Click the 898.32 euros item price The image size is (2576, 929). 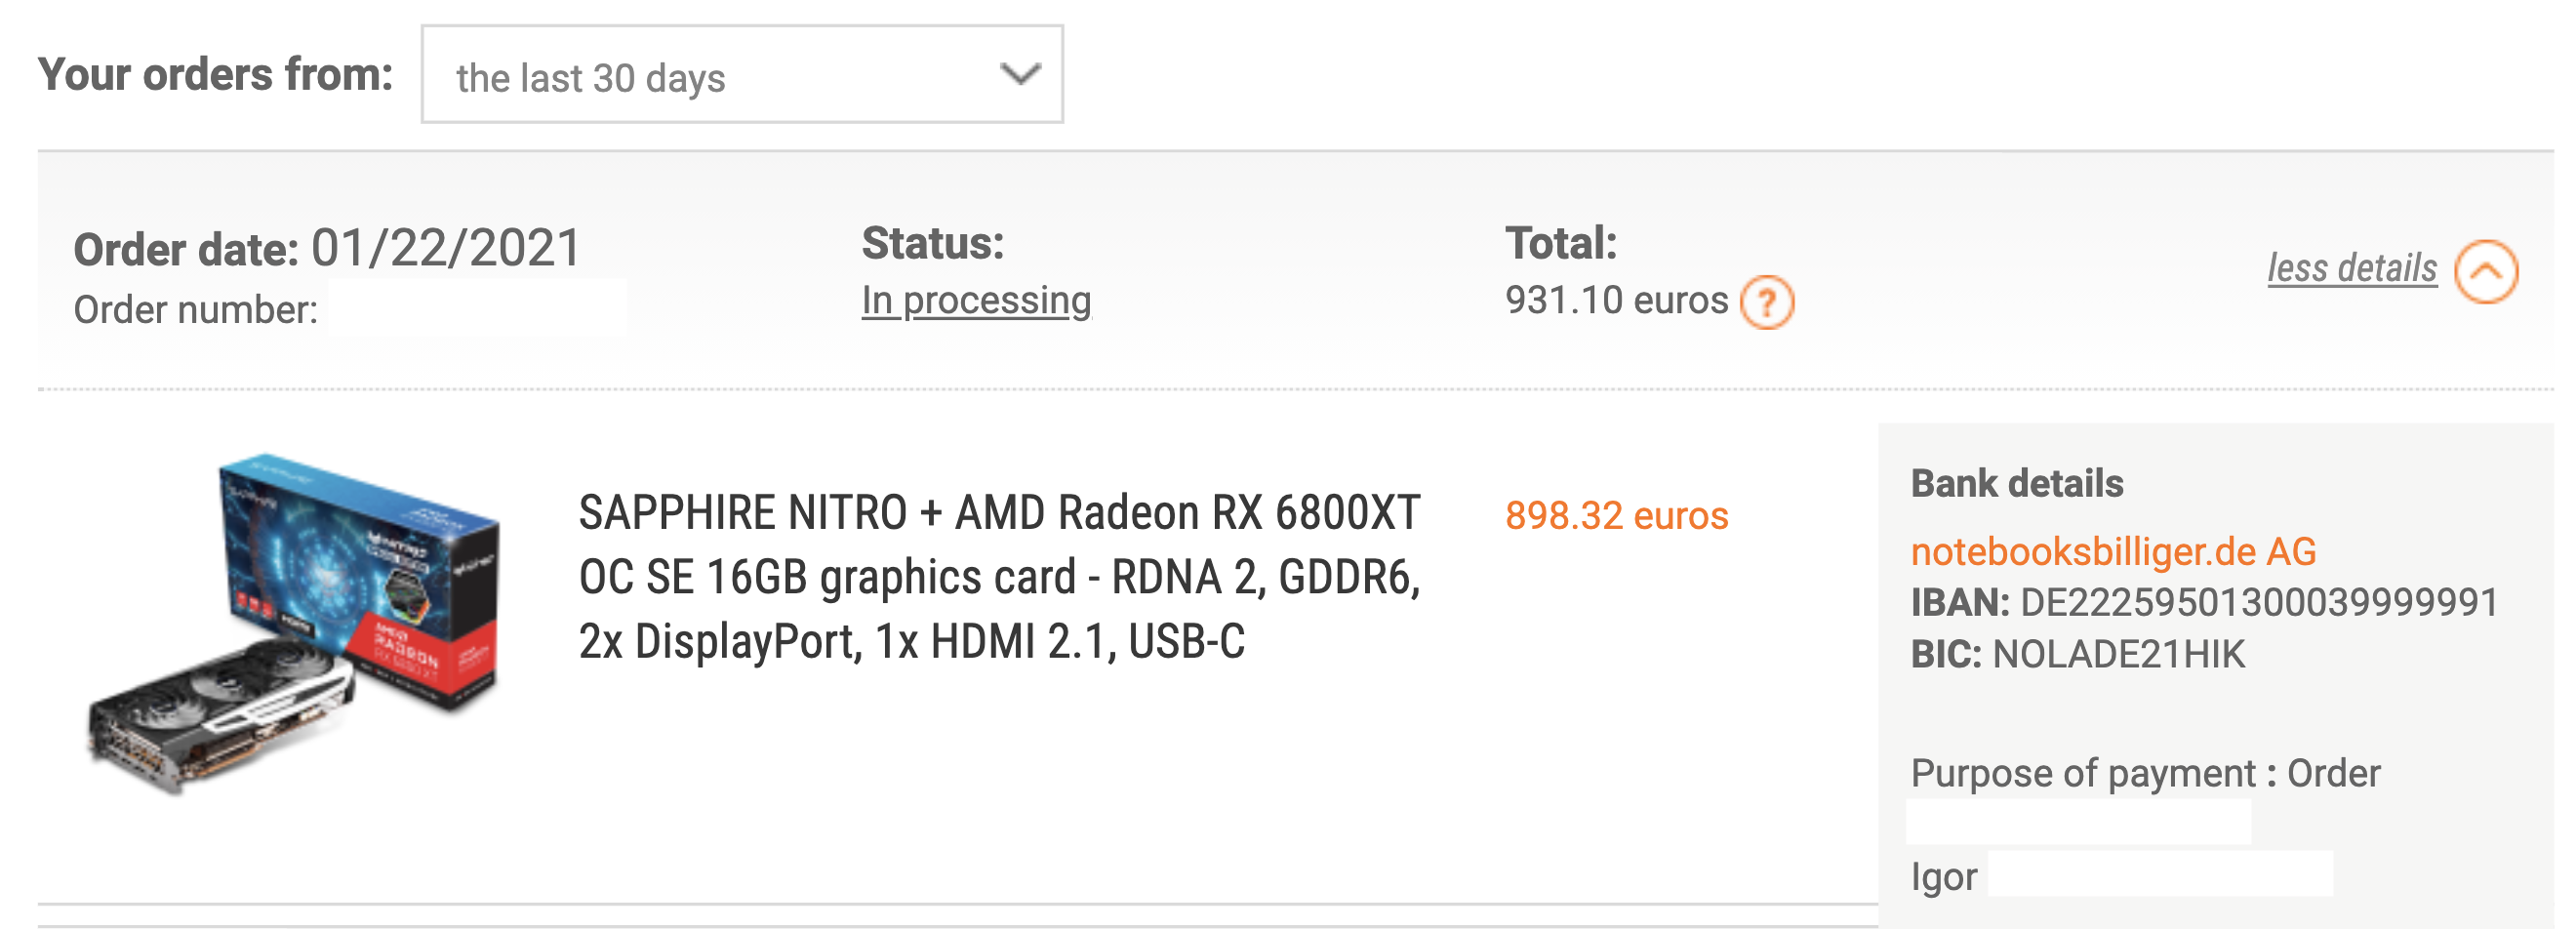point(1617,516)
